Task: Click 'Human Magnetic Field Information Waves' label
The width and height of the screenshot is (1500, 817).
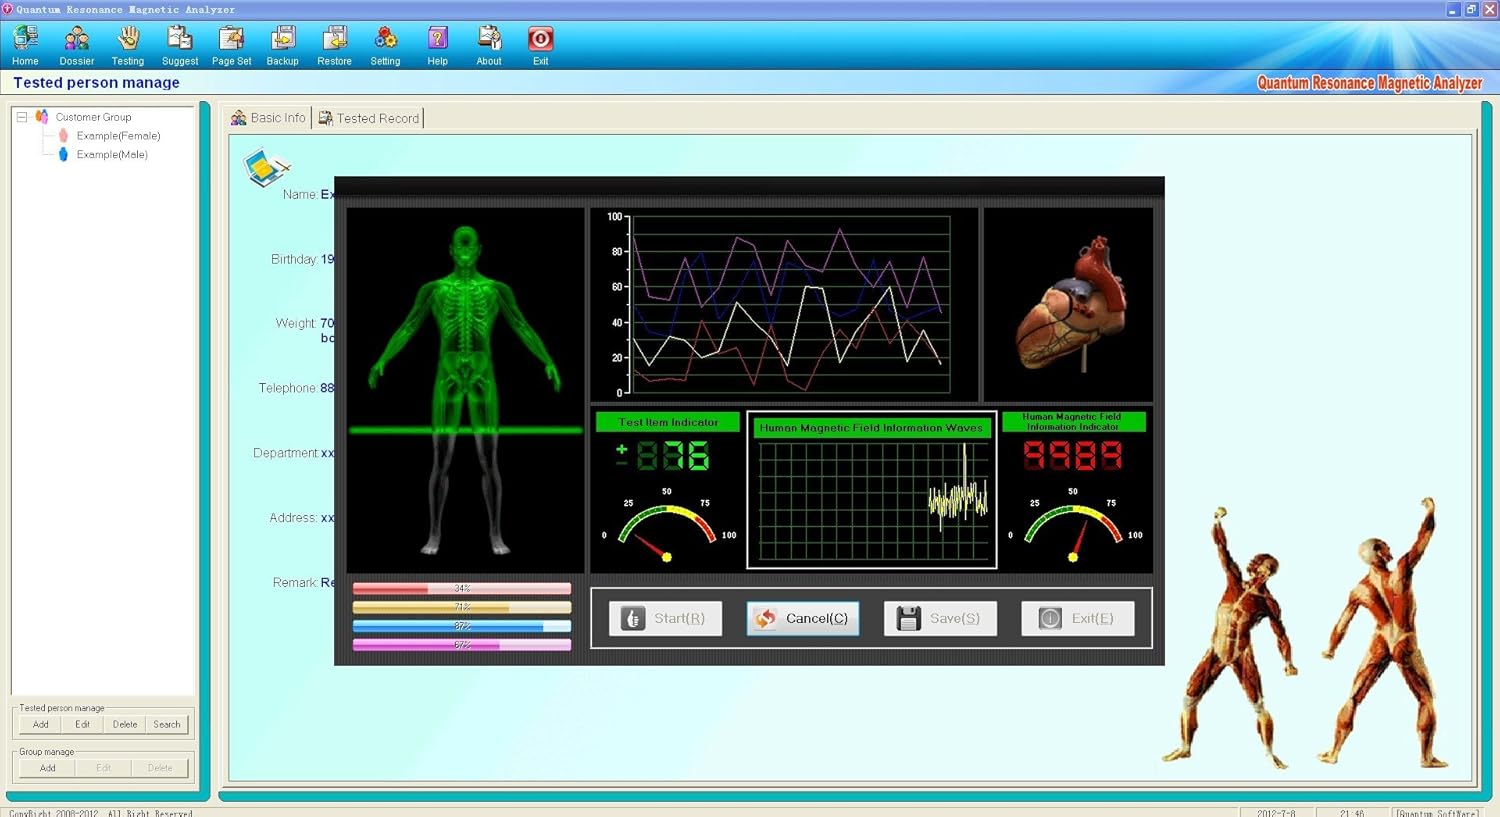Action: (x=871, y=428)
